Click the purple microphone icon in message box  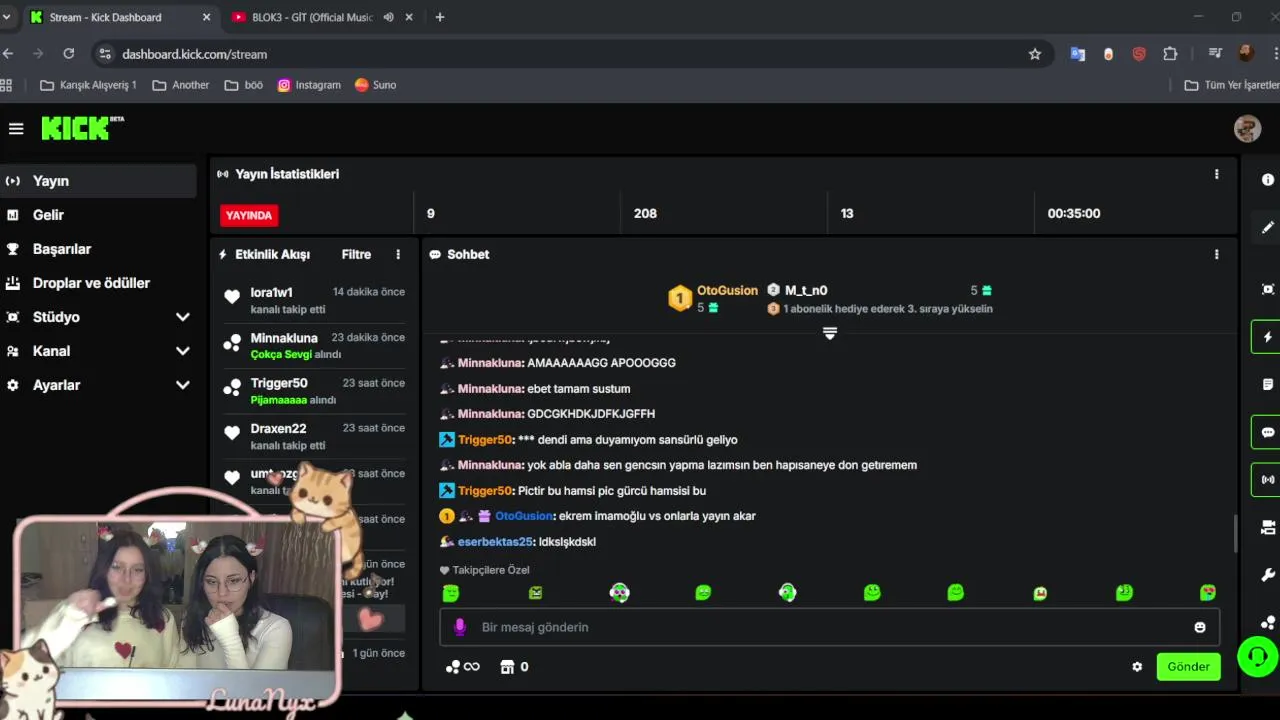click(460, 627)
